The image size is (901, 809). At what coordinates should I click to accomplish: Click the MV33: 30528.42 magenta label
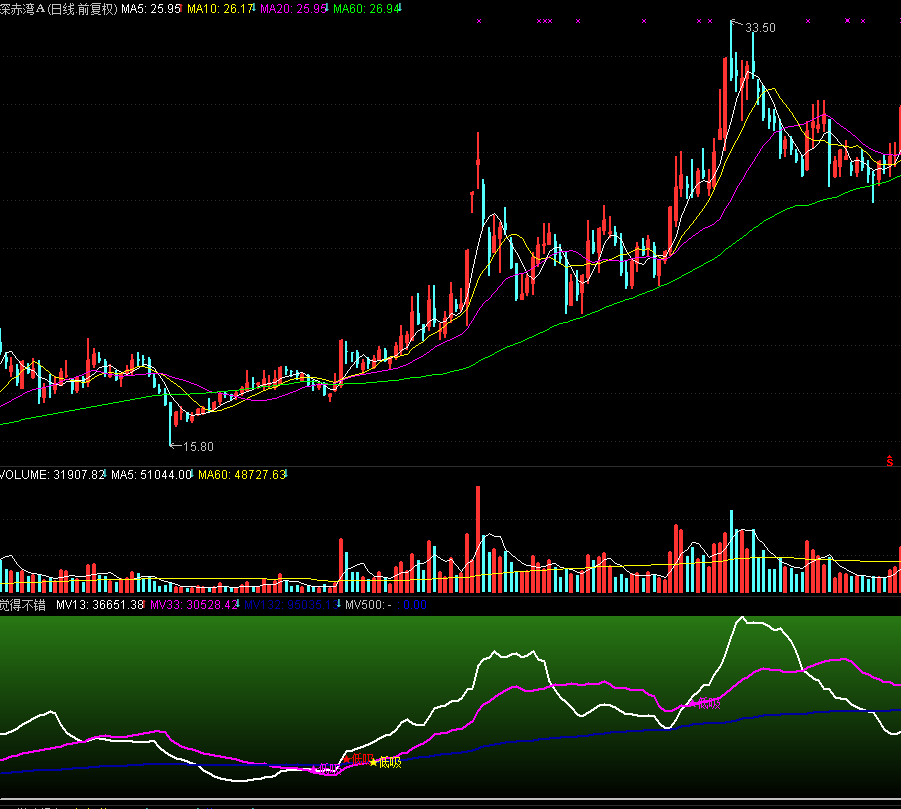tap(194, 604)
